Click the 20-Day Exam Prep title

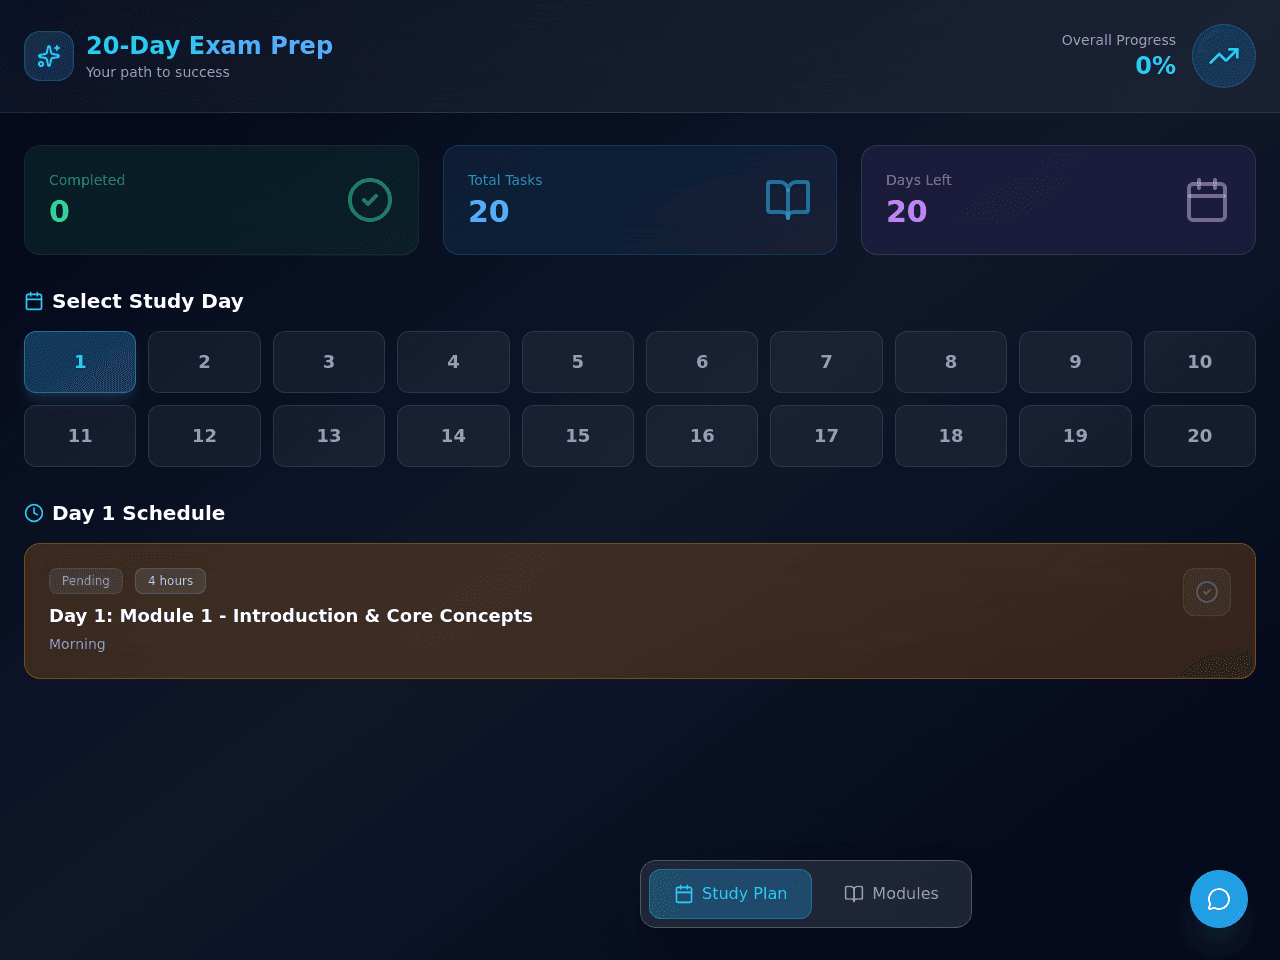click(x=209, y=46)
